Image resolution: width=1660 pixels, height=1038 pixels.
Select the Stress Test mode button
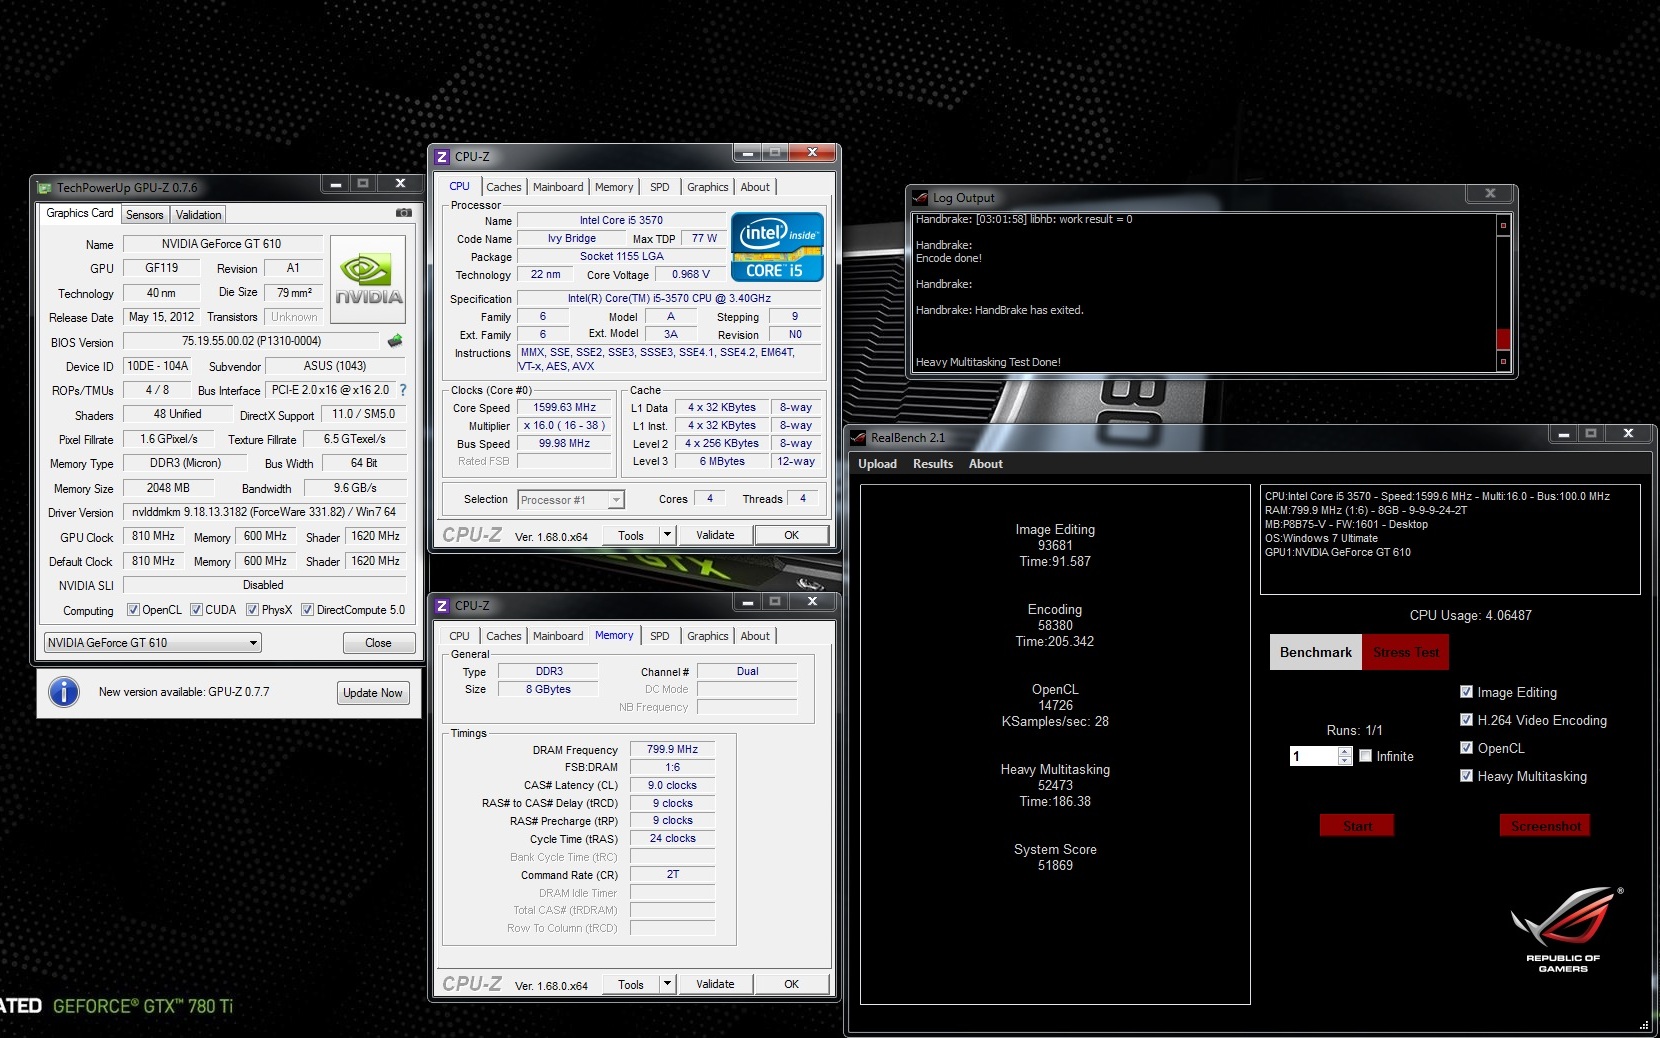tap(1406, 653)
